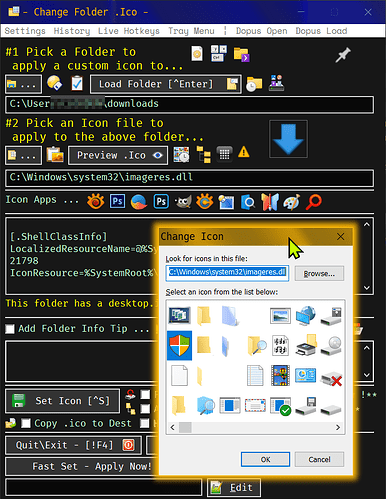Open Live Hotkeys menu

[129, 31]
